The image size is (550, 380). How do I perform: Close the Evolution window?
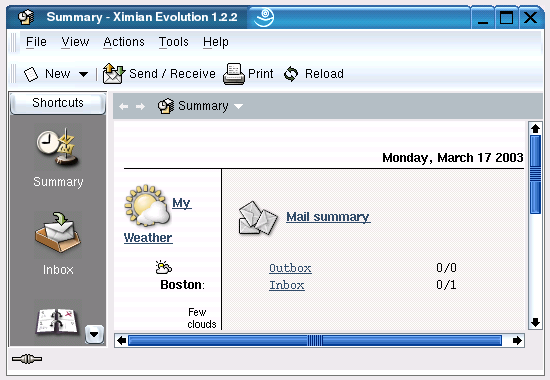[530, 17]
